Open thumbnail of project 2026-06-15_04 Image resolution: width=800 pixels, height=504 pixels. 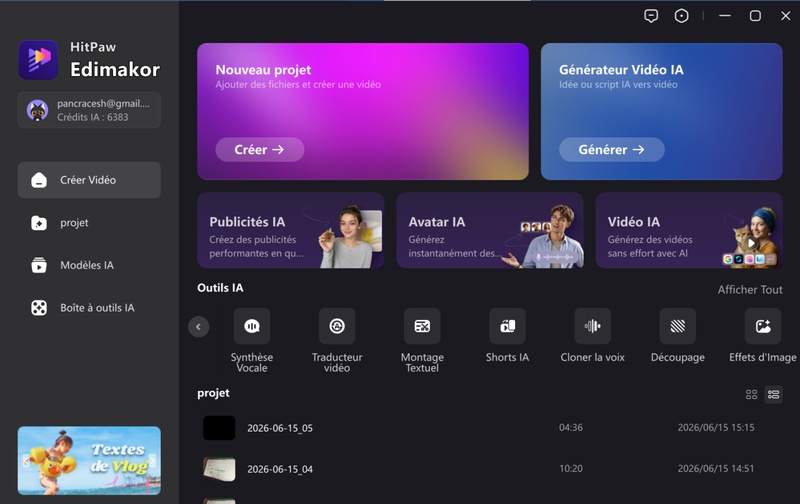tap(219, 469)
